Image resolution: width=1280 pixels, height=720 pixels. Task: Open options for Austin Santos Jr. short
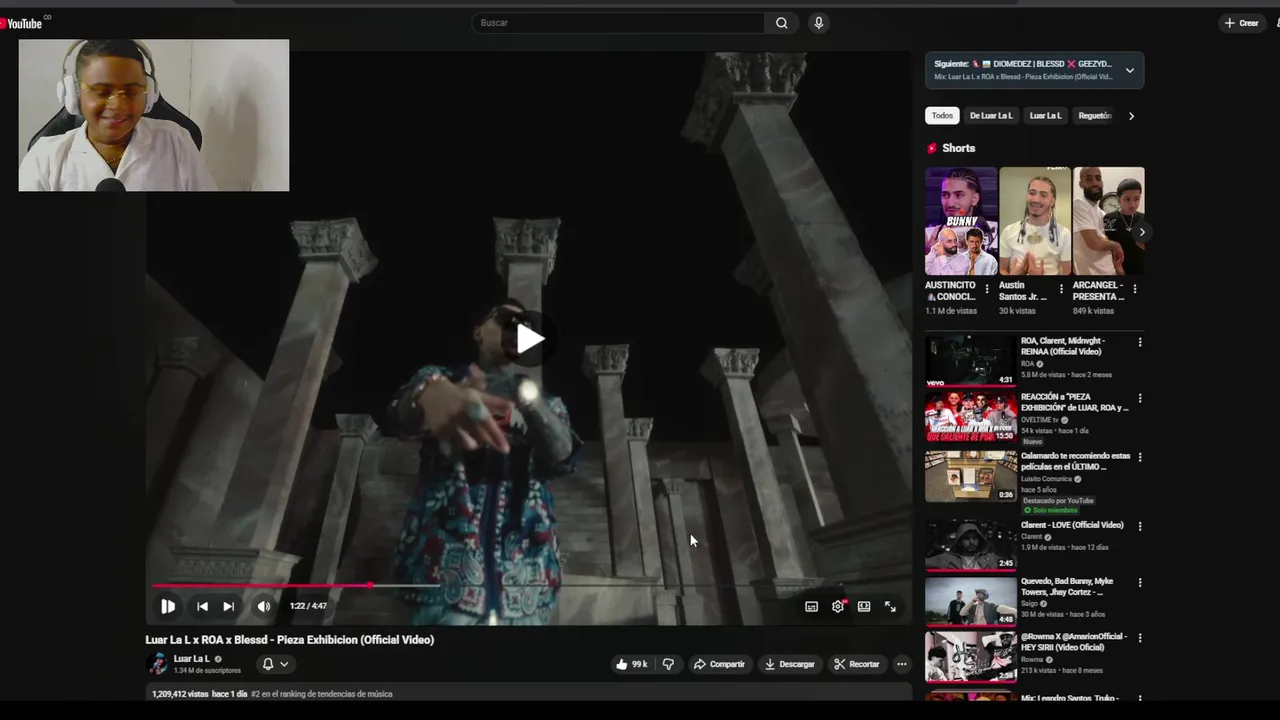point(1061,289)
